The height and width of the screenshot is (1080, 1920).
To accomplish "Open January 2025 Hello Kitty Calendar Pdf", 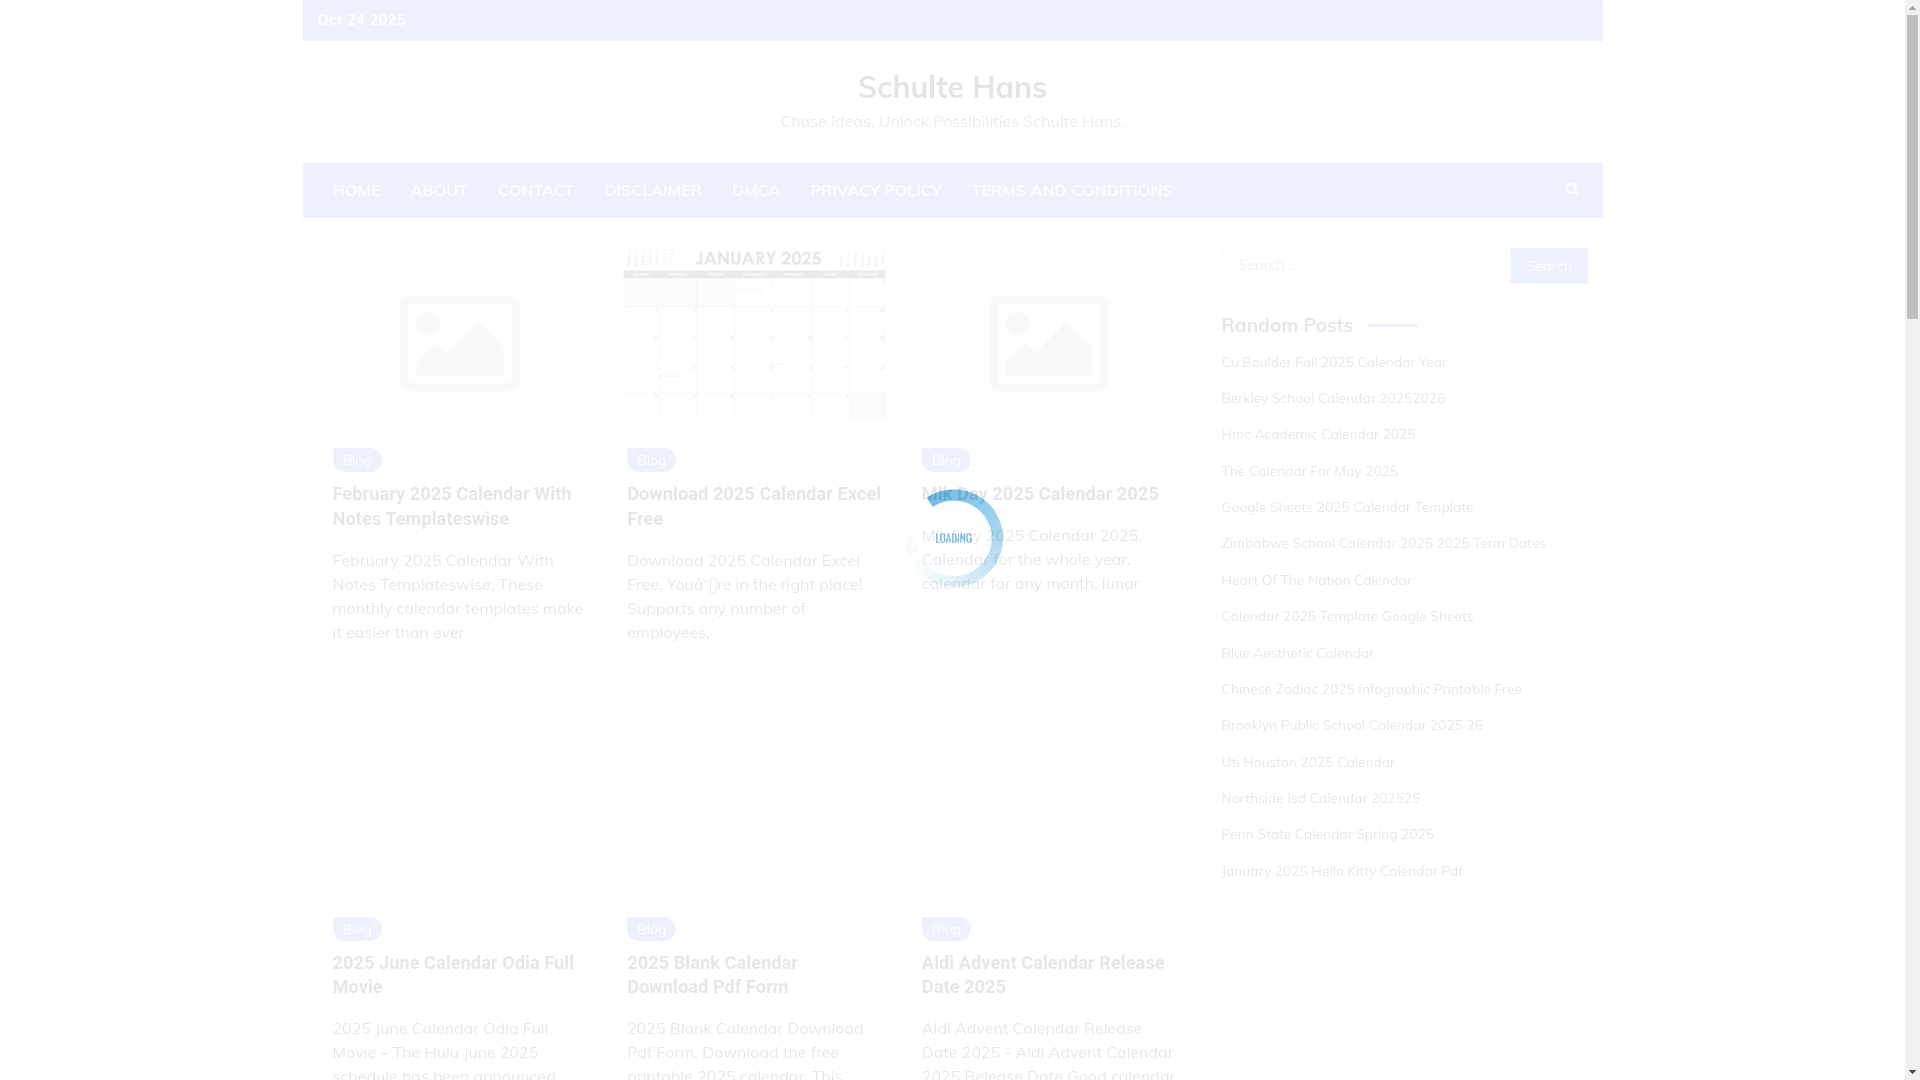I will [x=1341, y=871].
